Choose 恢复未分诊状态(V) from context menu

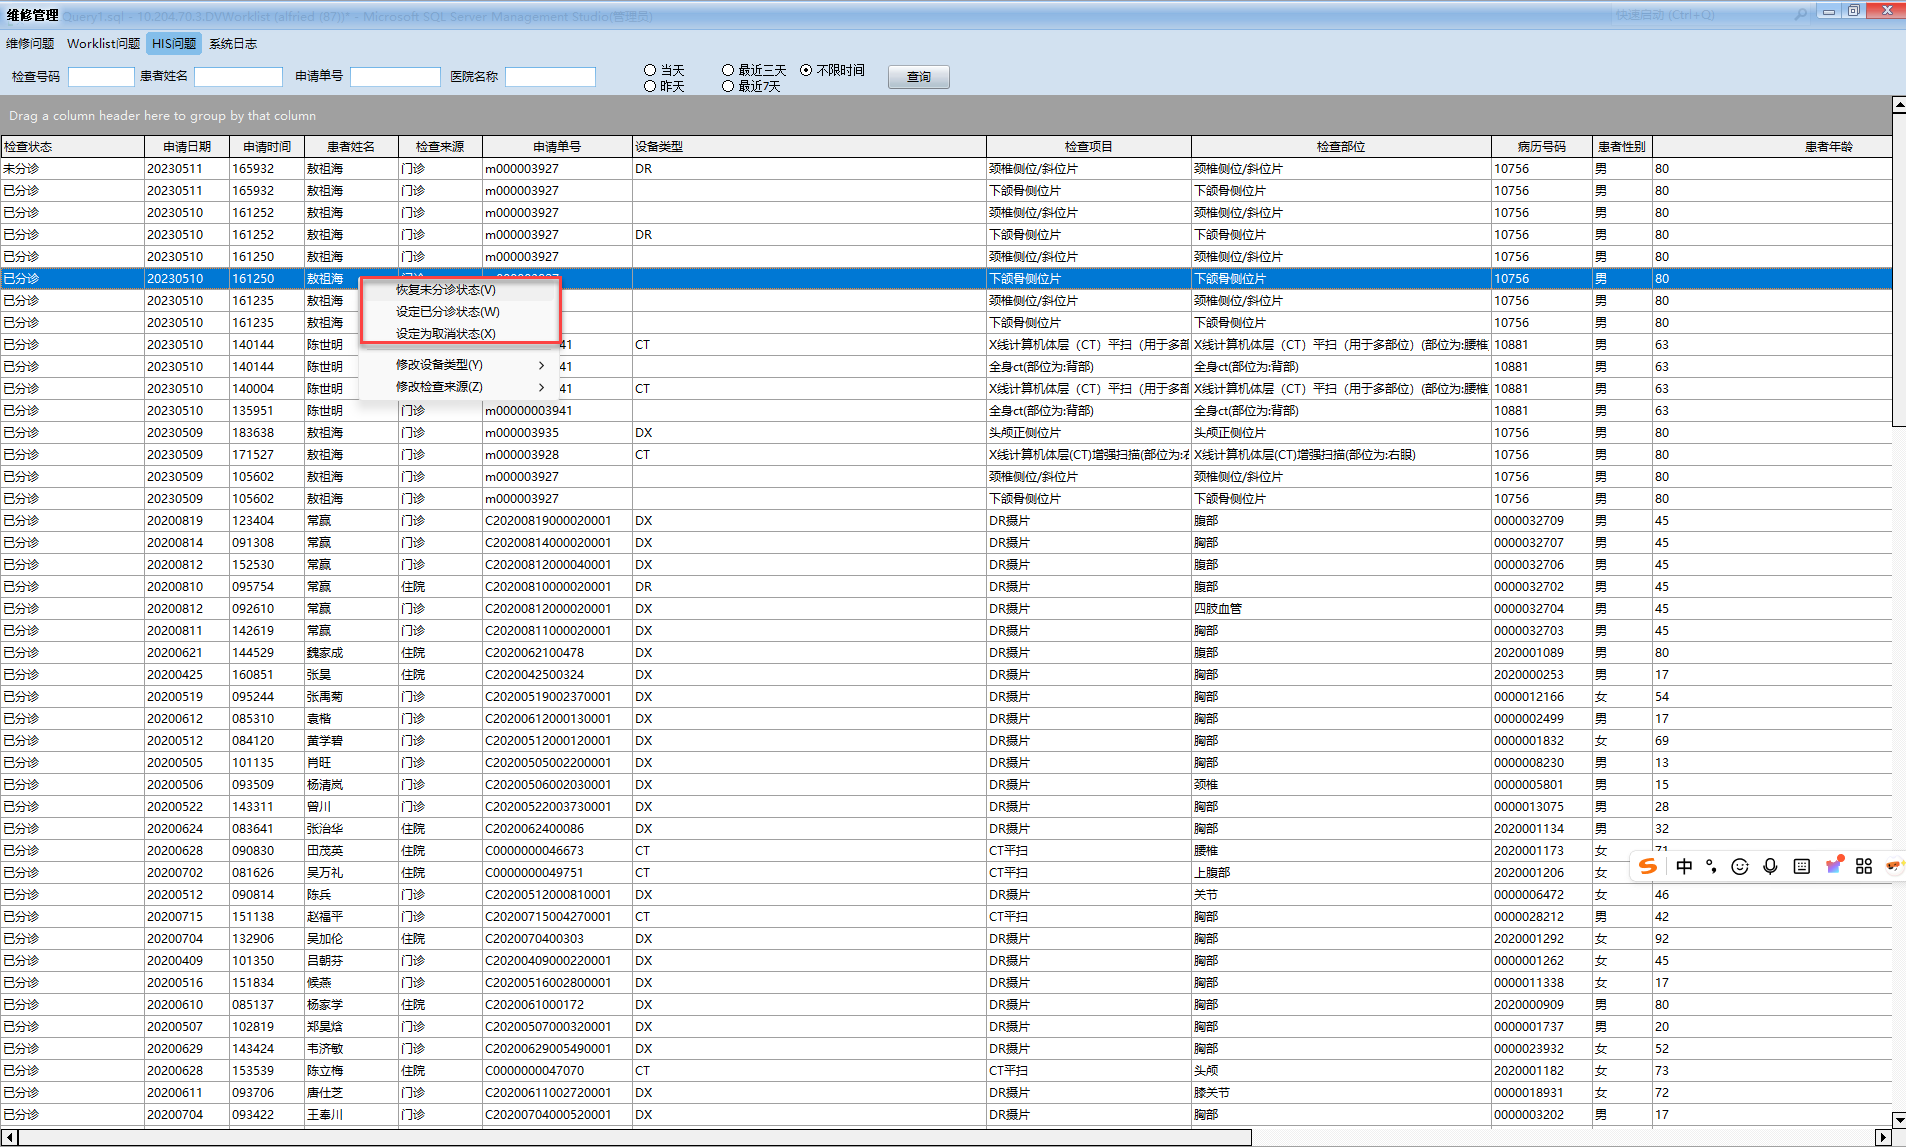pyautogui.click(x=446, y=290)
